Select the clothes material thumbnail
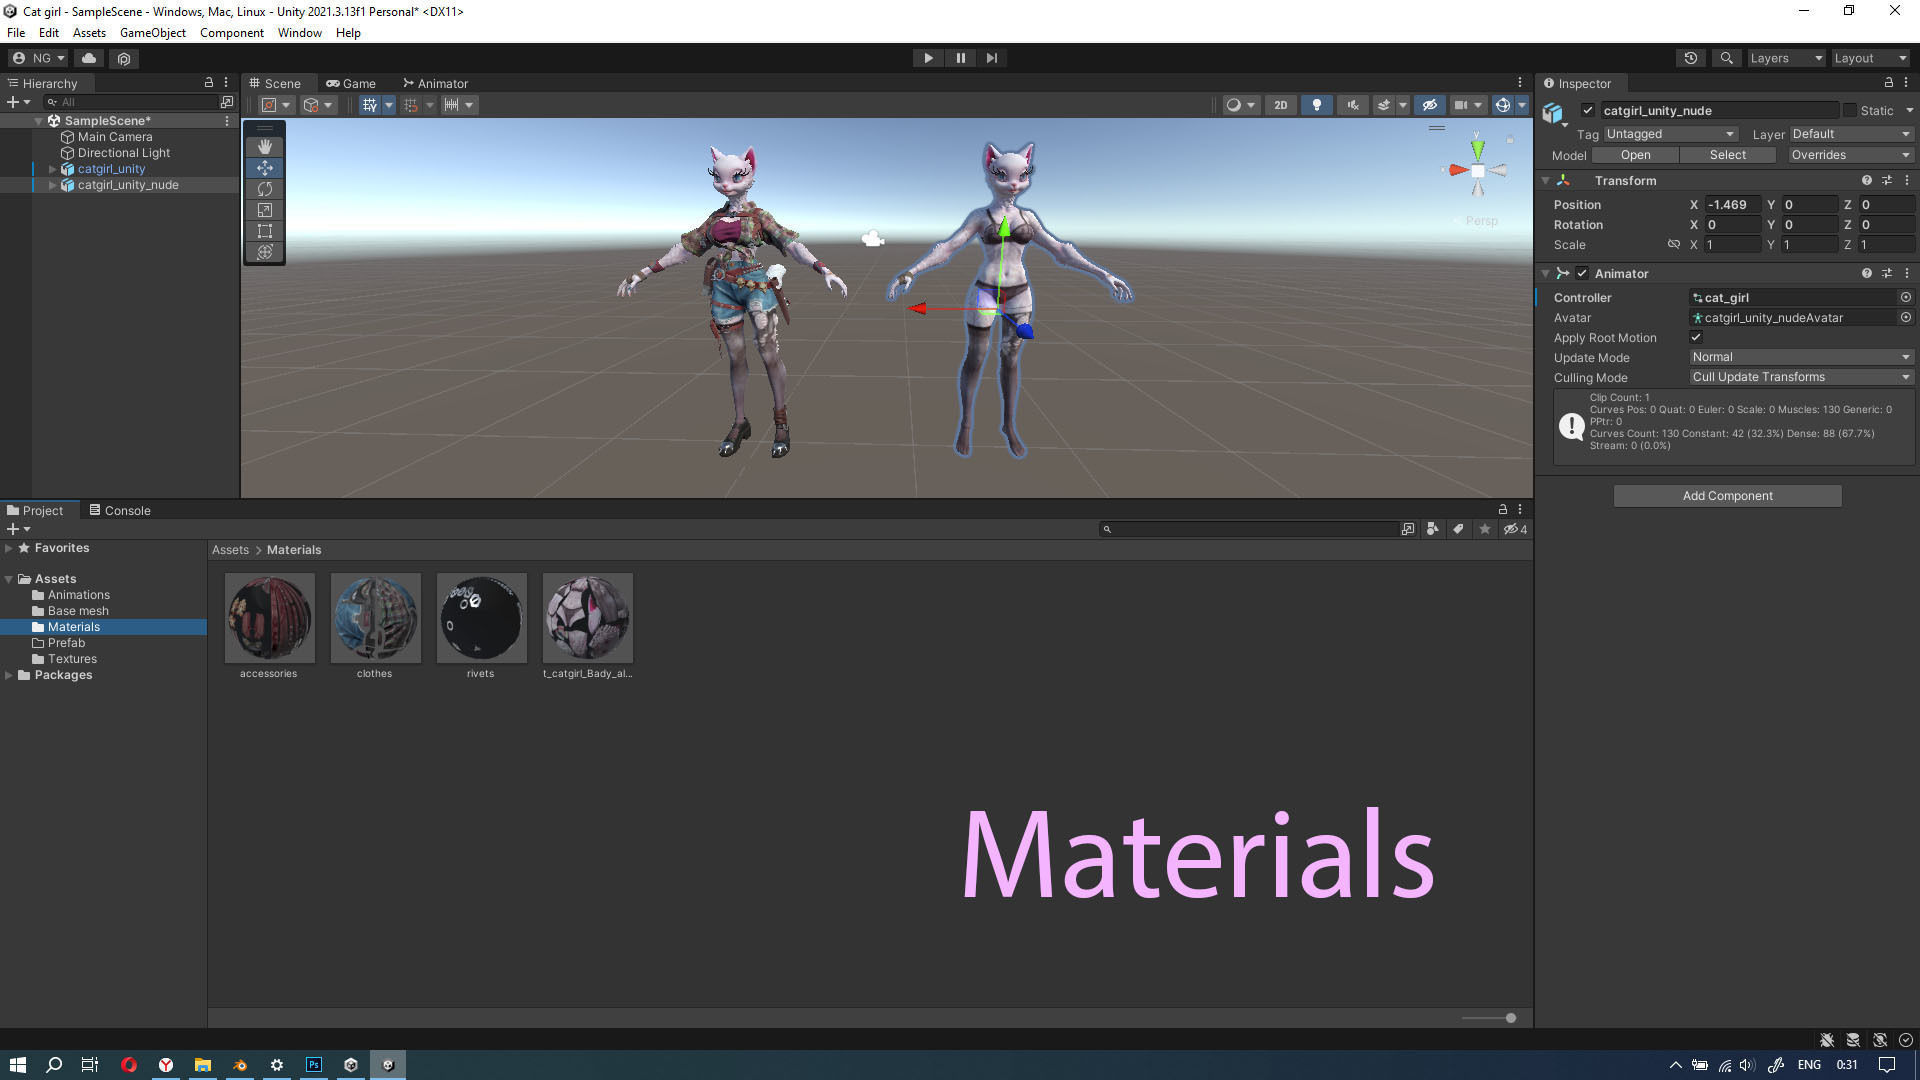Image resolution: width=1920 pixels, height=1080 pixels. (376, 618)
